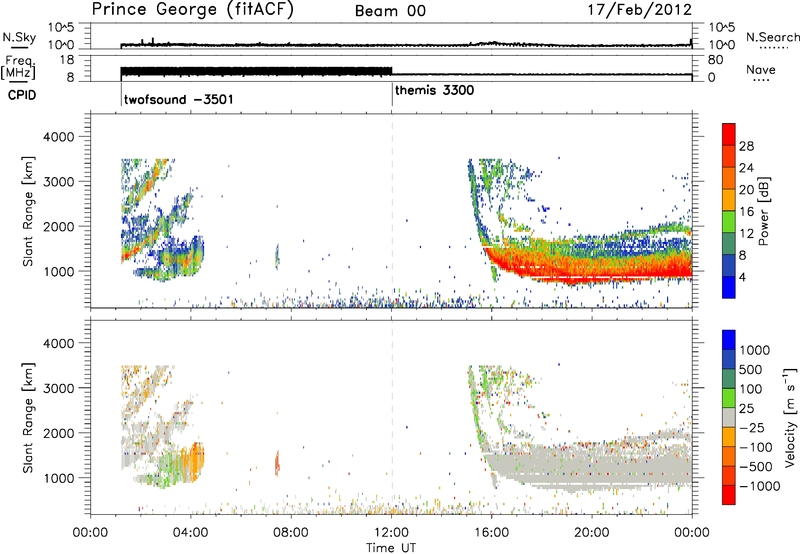The width and height of the screenshot is (800, 554).
Task: Pick the blue 4–8 dB power swatch
Action: pos(729,265)
